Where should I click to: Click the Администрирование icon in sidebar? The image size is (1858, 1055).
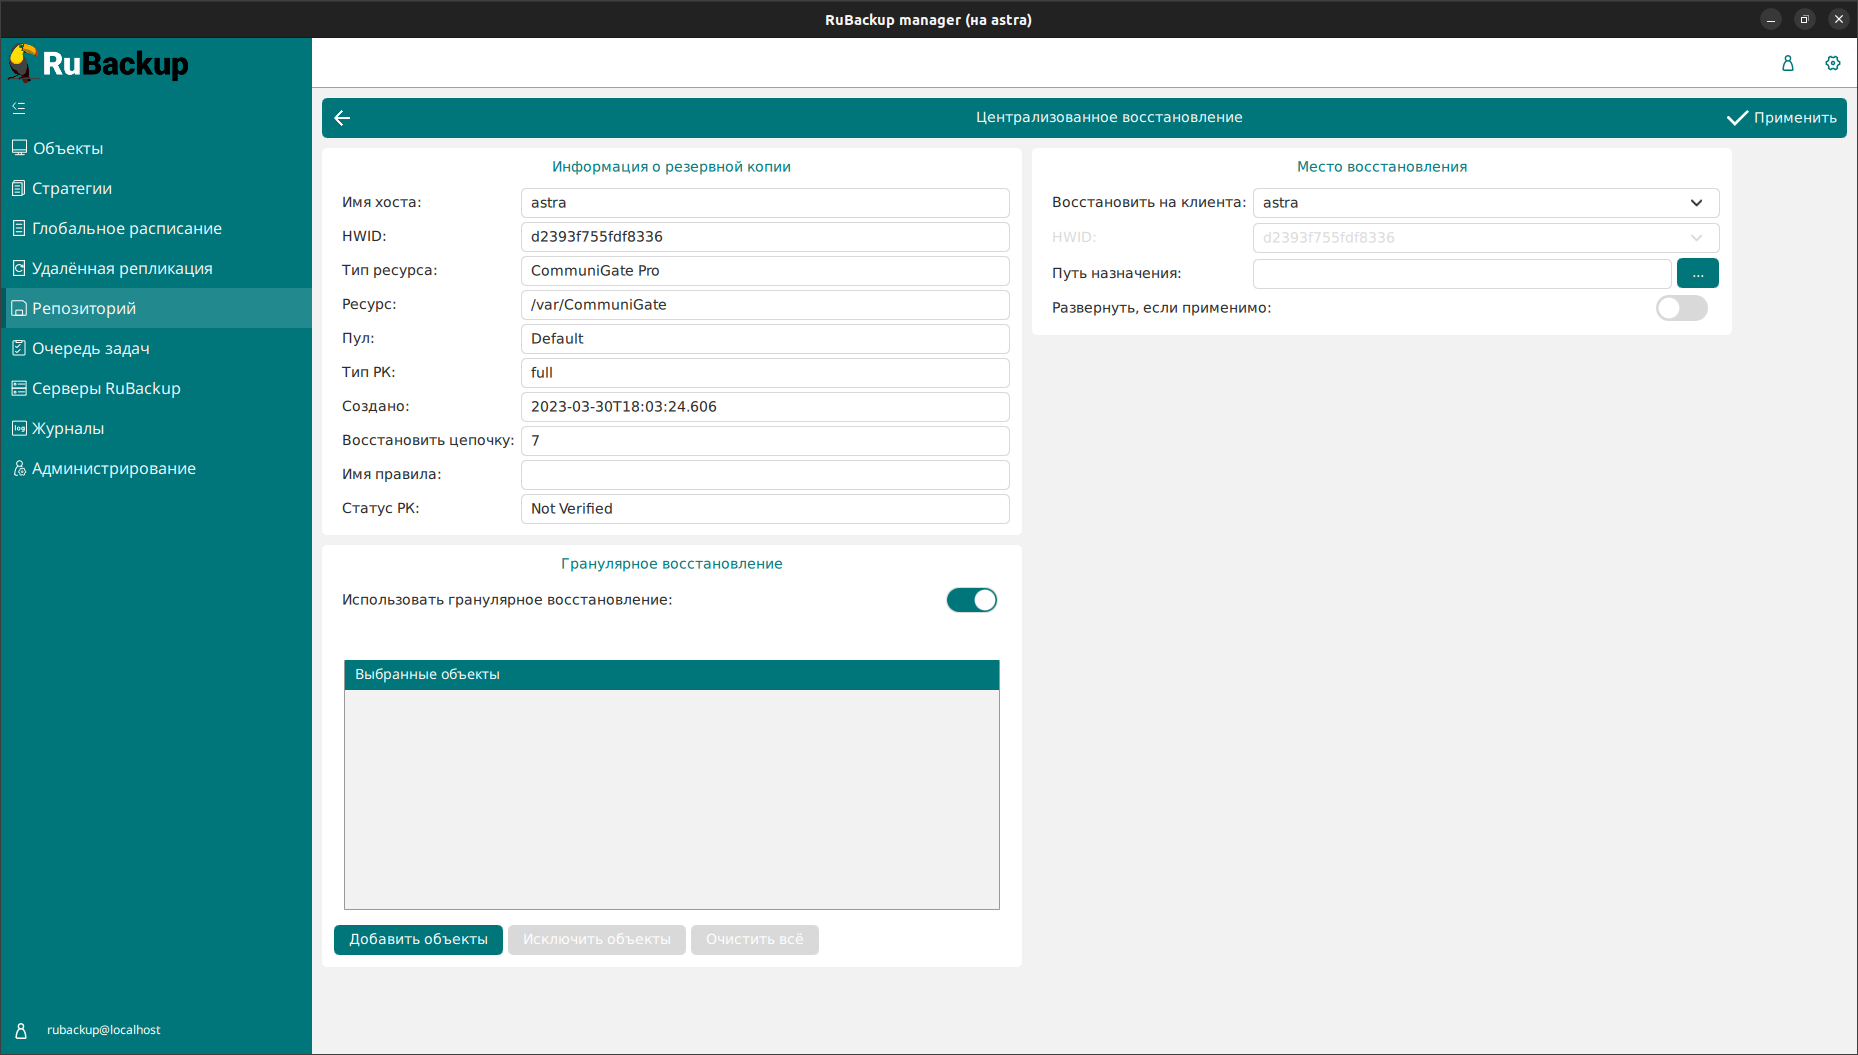click(19, 468)
